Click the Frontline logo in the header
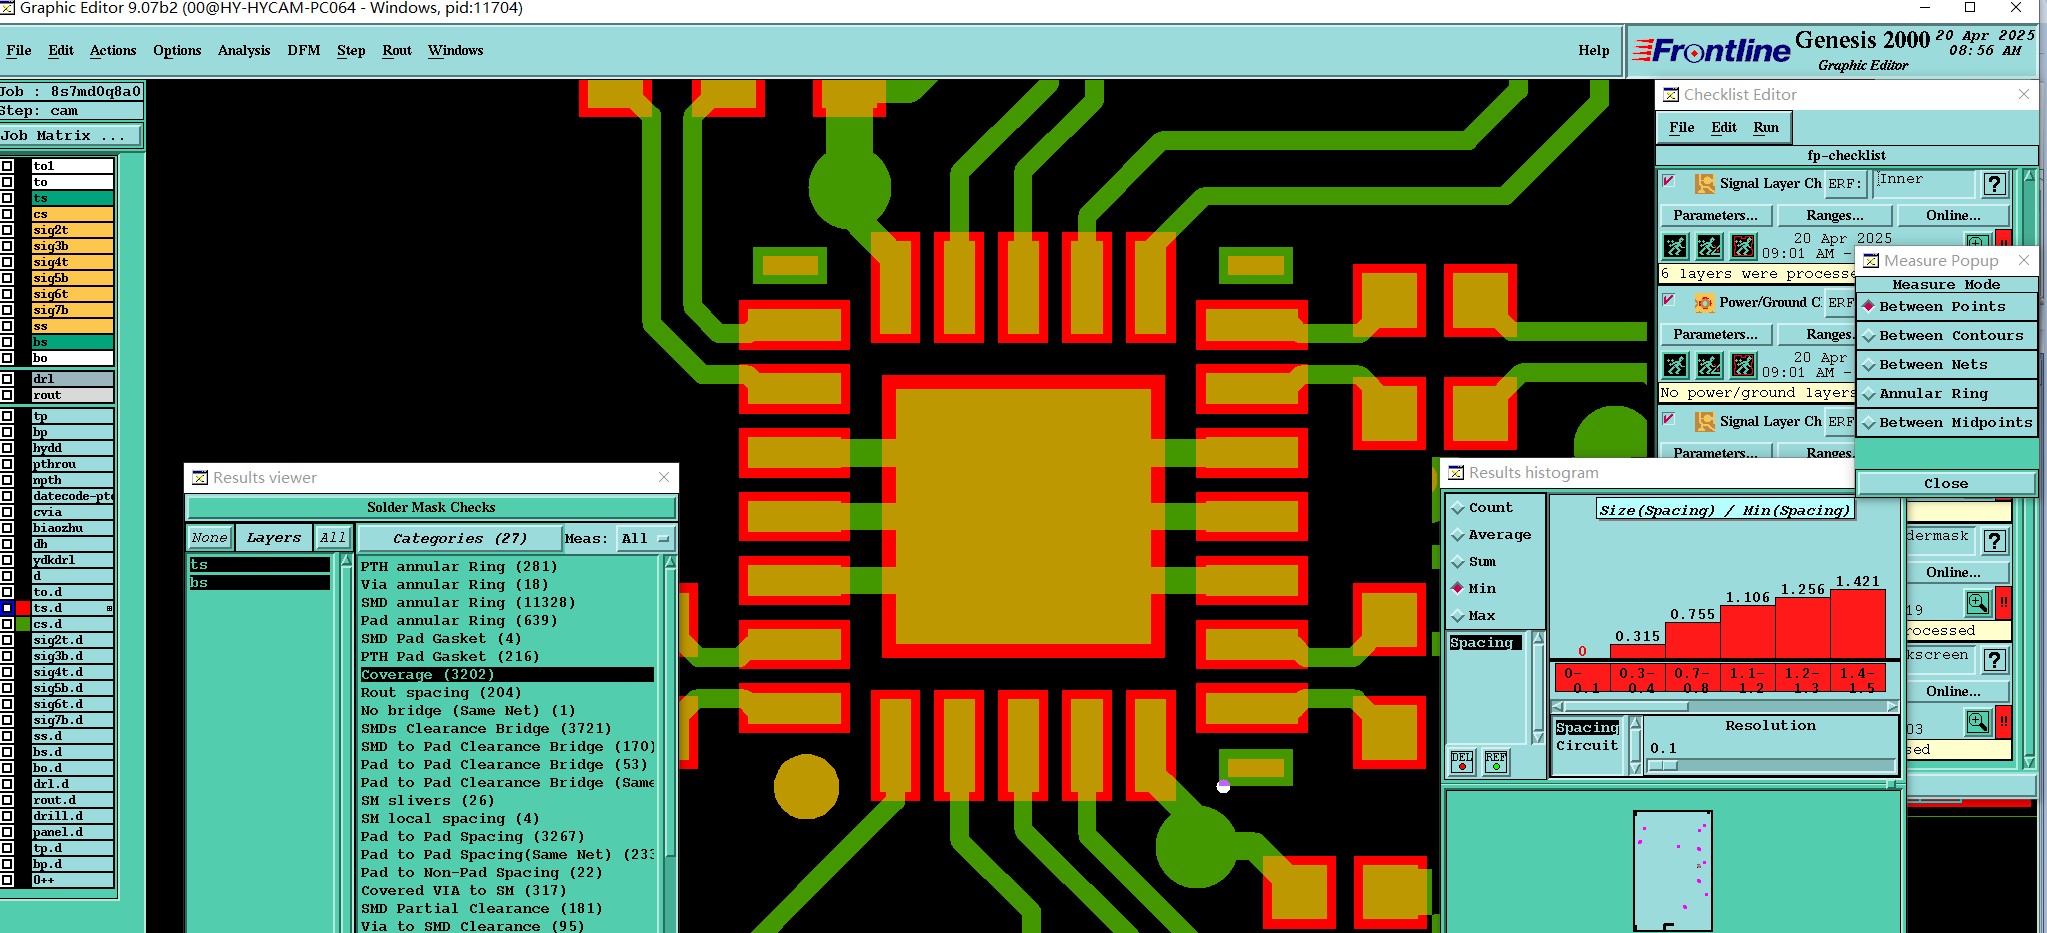This screenshot has height=933, width=2047. [1711, 50]
